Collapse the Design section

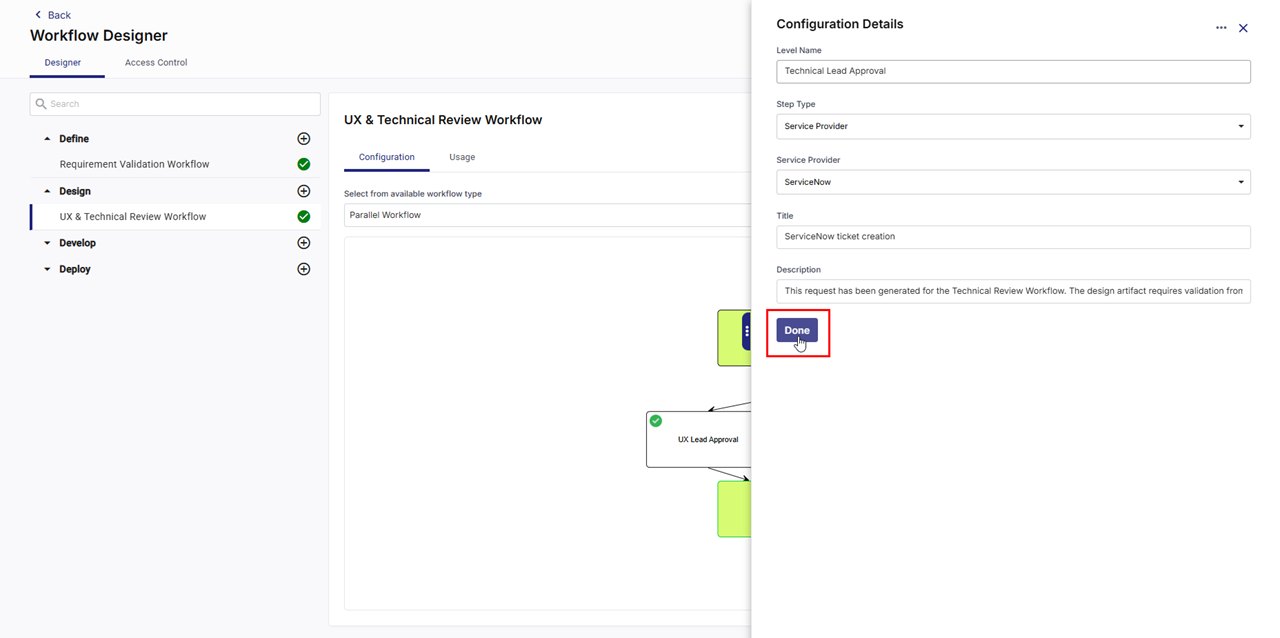(47, 191)
